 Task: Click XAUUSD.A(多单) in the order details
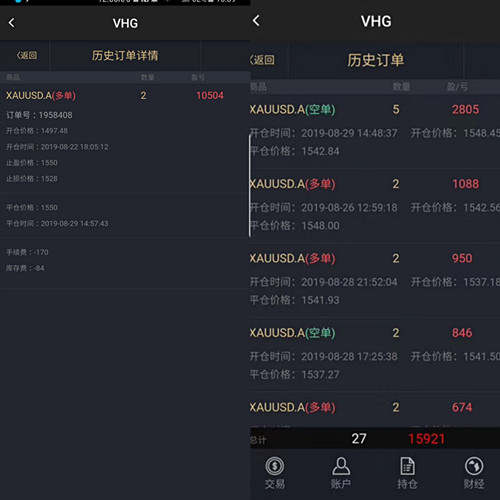coord(41,96)
